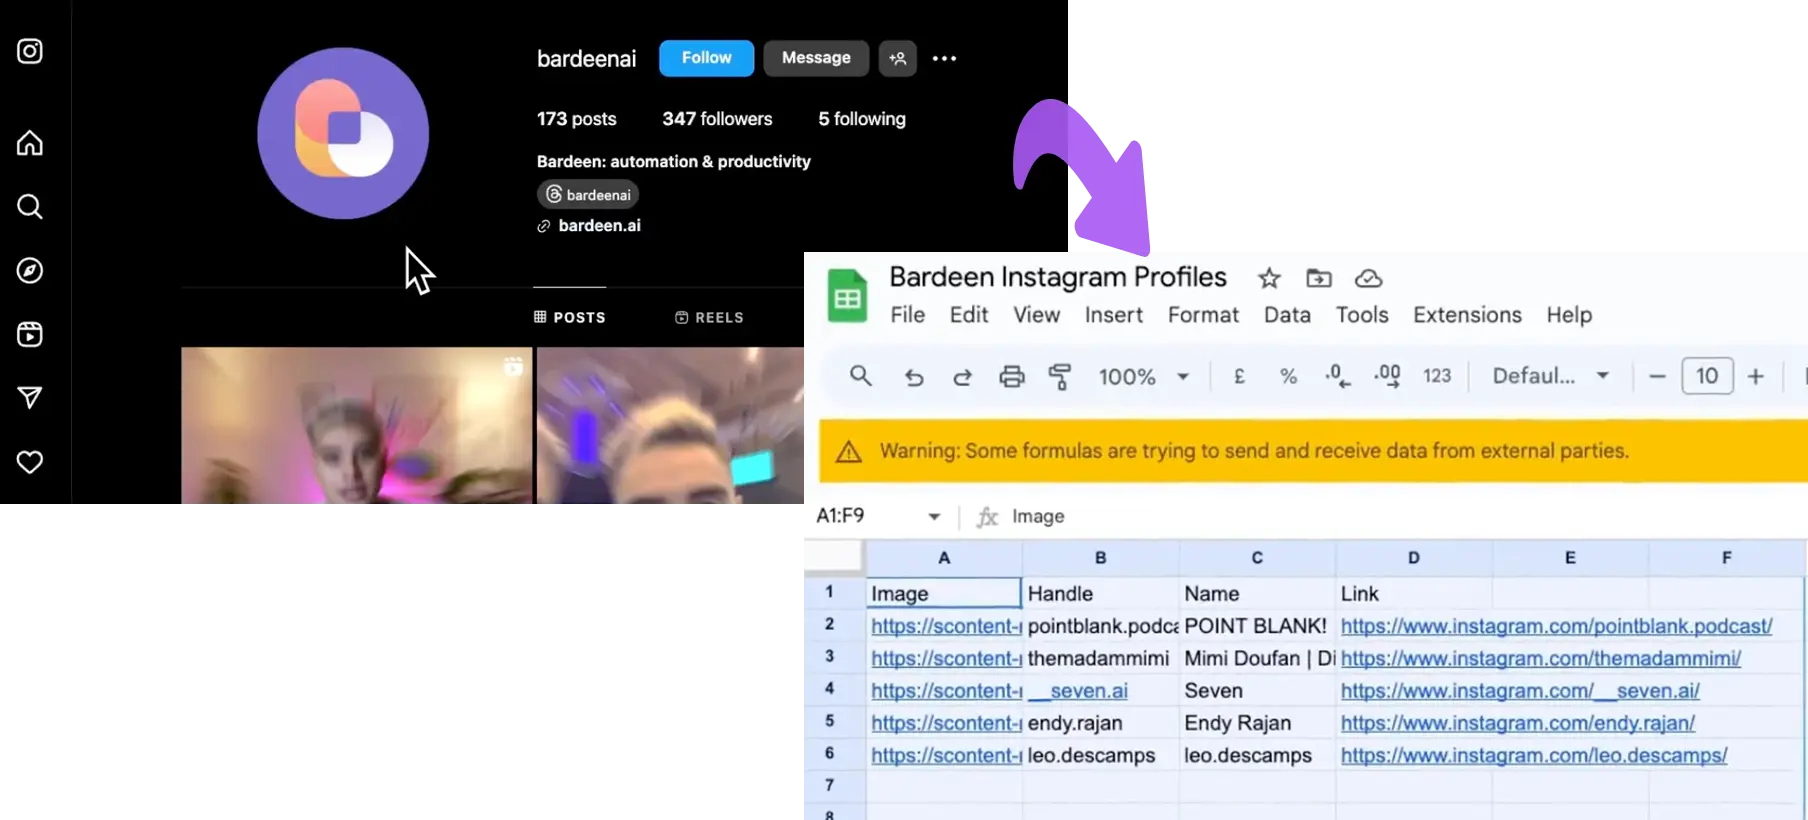1808x820 pixels.
Task: Select the cell containing Seven name
Action: coord(1257,691)
